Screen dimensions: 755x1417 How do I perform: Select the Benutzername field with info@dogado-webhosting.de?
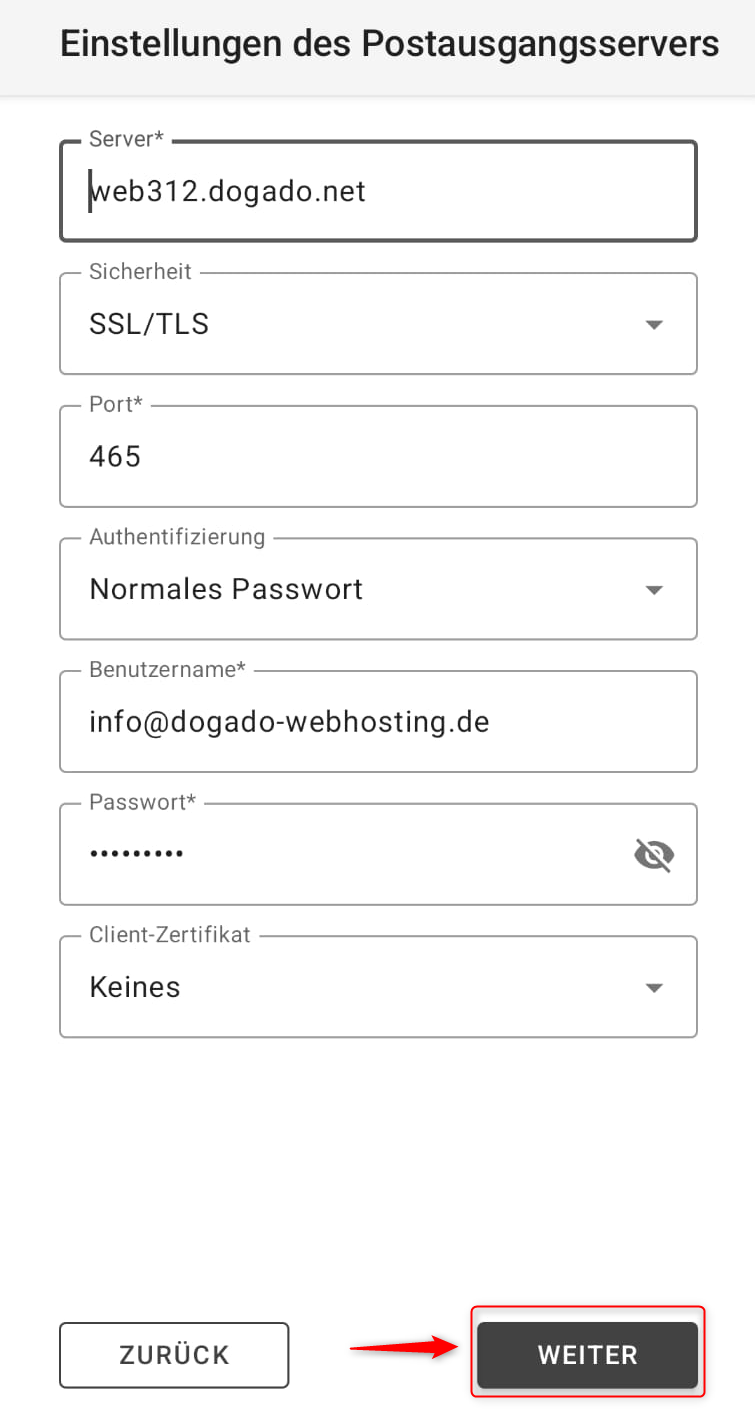[x=378, y=722]
